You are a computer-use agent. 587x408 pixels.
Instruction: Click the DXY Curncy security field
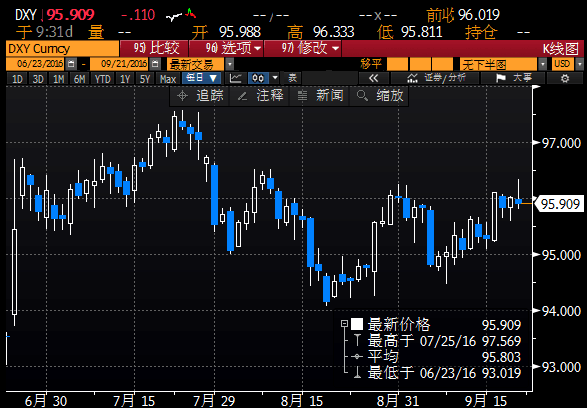[63, 49]
